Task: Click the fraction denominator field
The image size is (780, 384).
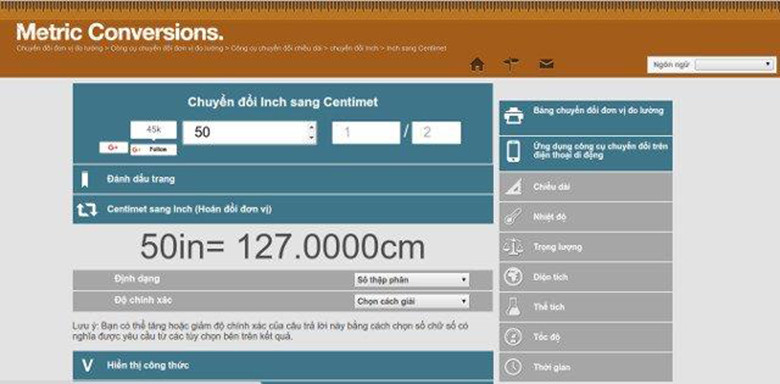Action: [436, 133]
